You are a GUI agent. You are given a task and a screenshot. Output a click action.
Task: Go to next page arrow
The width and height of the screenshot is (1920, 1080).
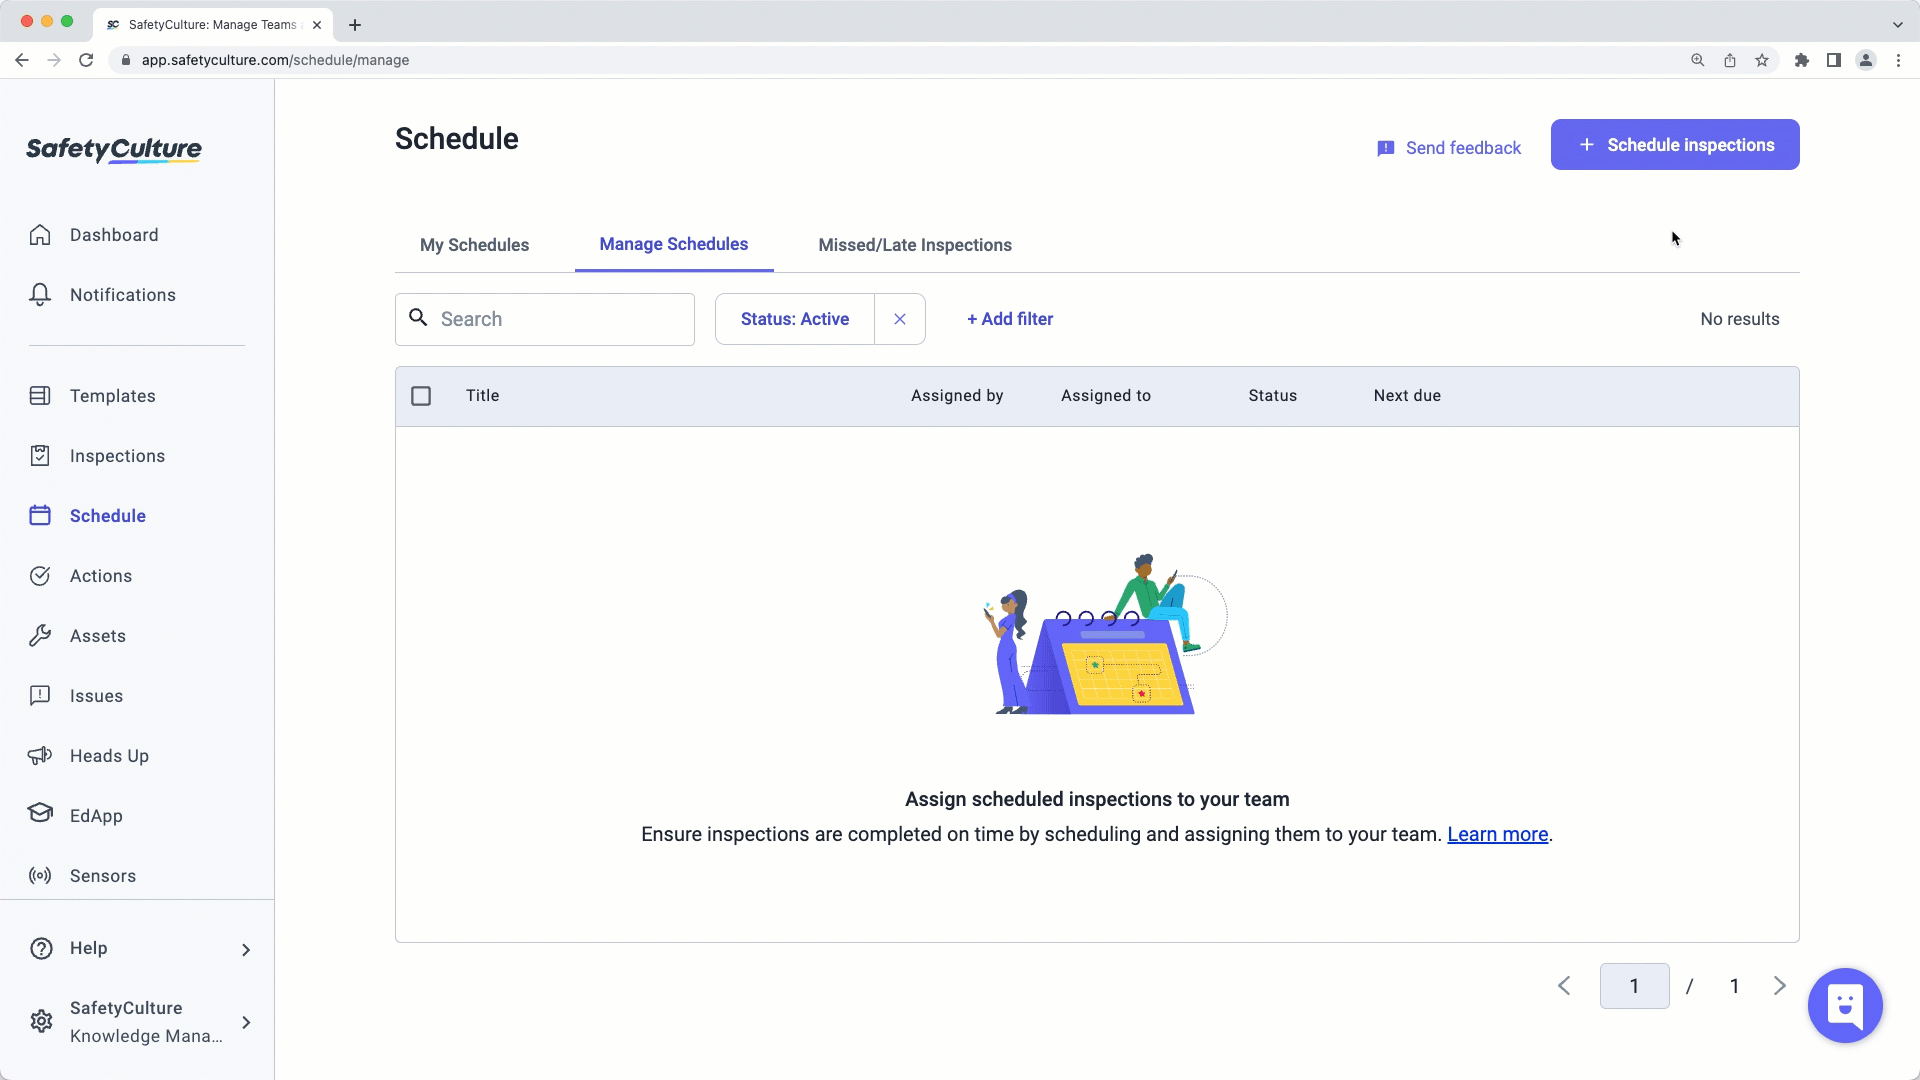click(x=1779, y=986)
